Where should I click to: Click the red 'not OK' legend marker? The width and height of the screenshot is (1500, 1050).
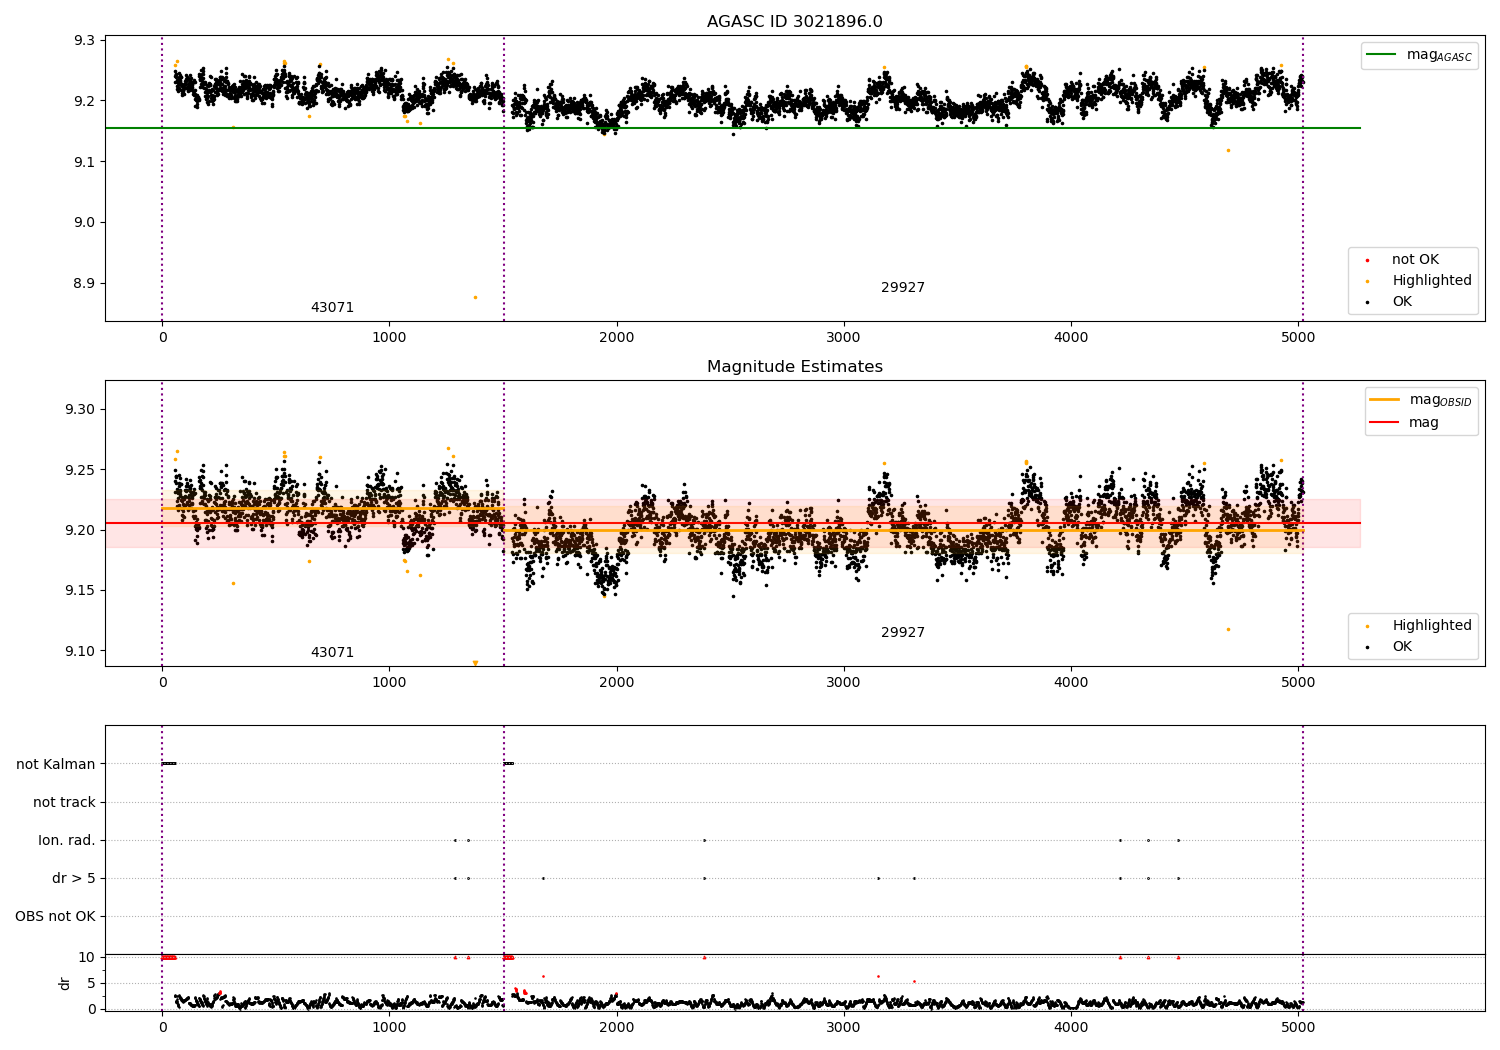[x=1367, y=260]
